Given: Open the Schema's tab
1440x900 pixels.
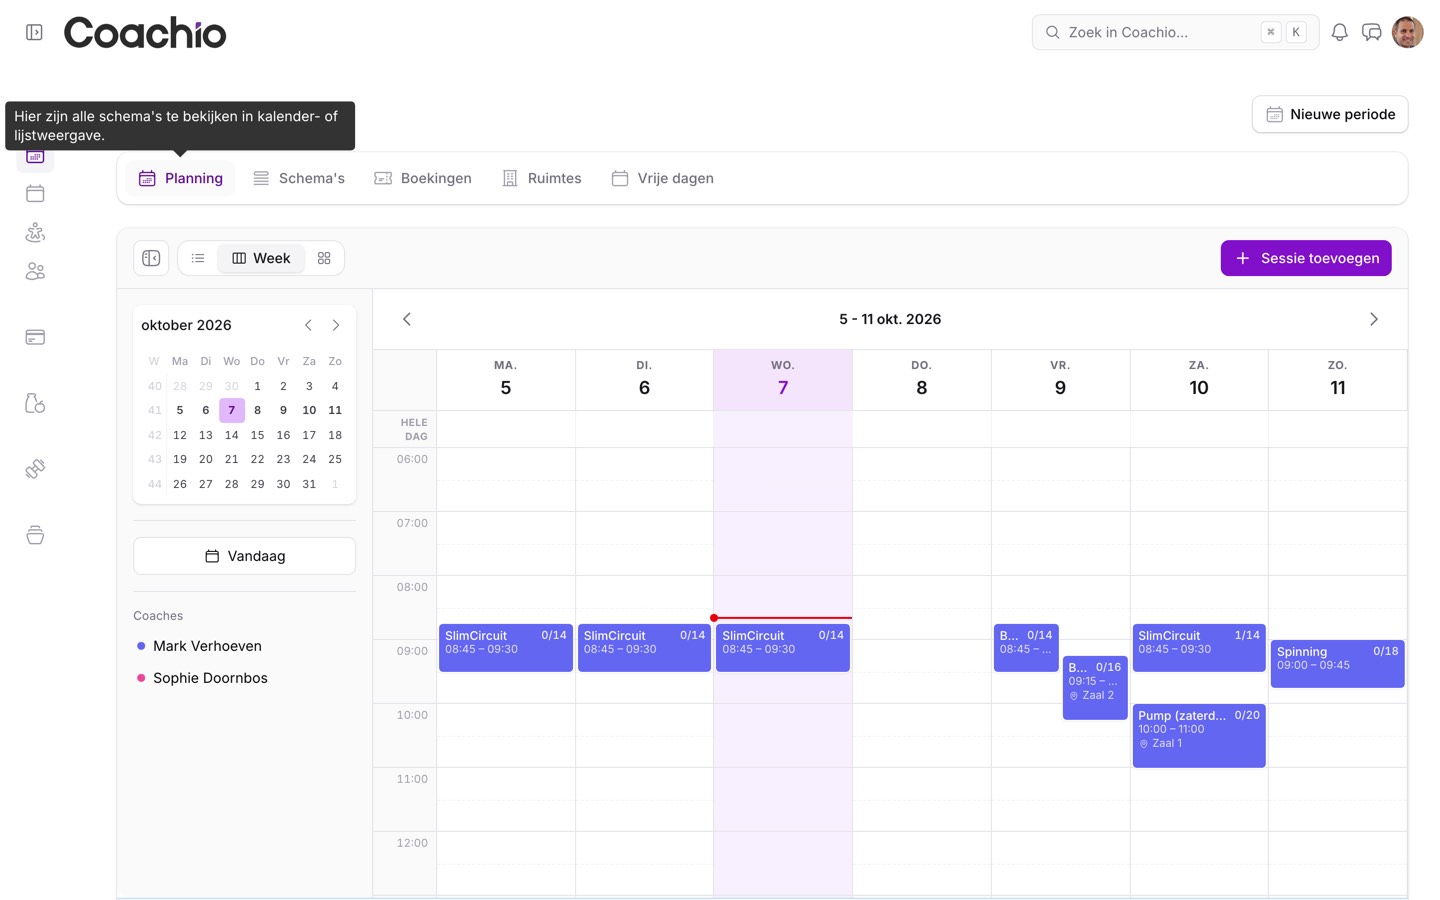Looking at the screenshot, I should (299, 178).
